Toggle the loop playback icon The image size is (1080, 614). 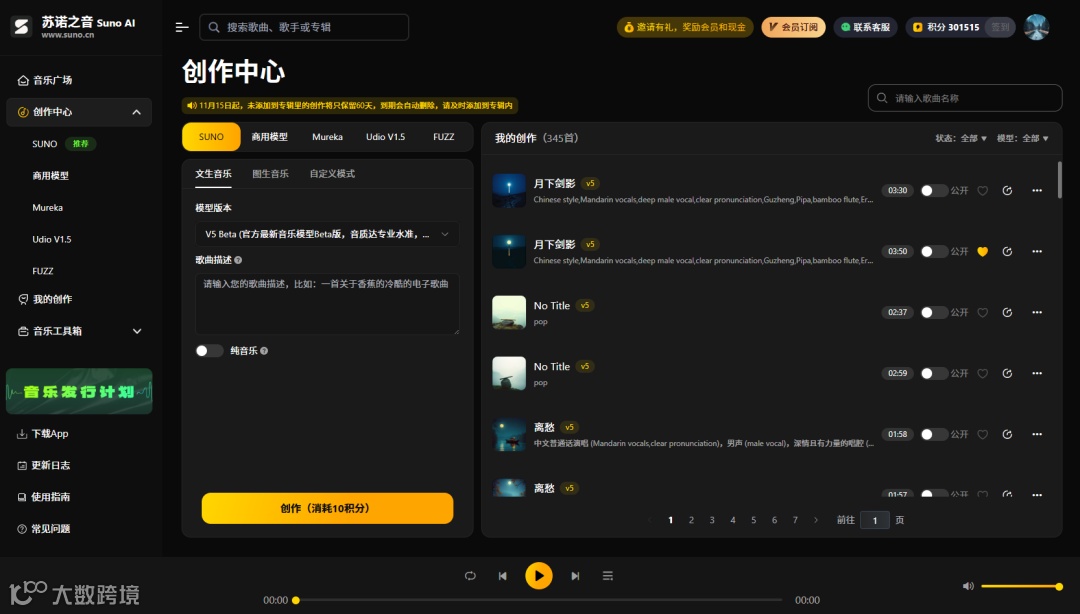[x=470, y=576]
